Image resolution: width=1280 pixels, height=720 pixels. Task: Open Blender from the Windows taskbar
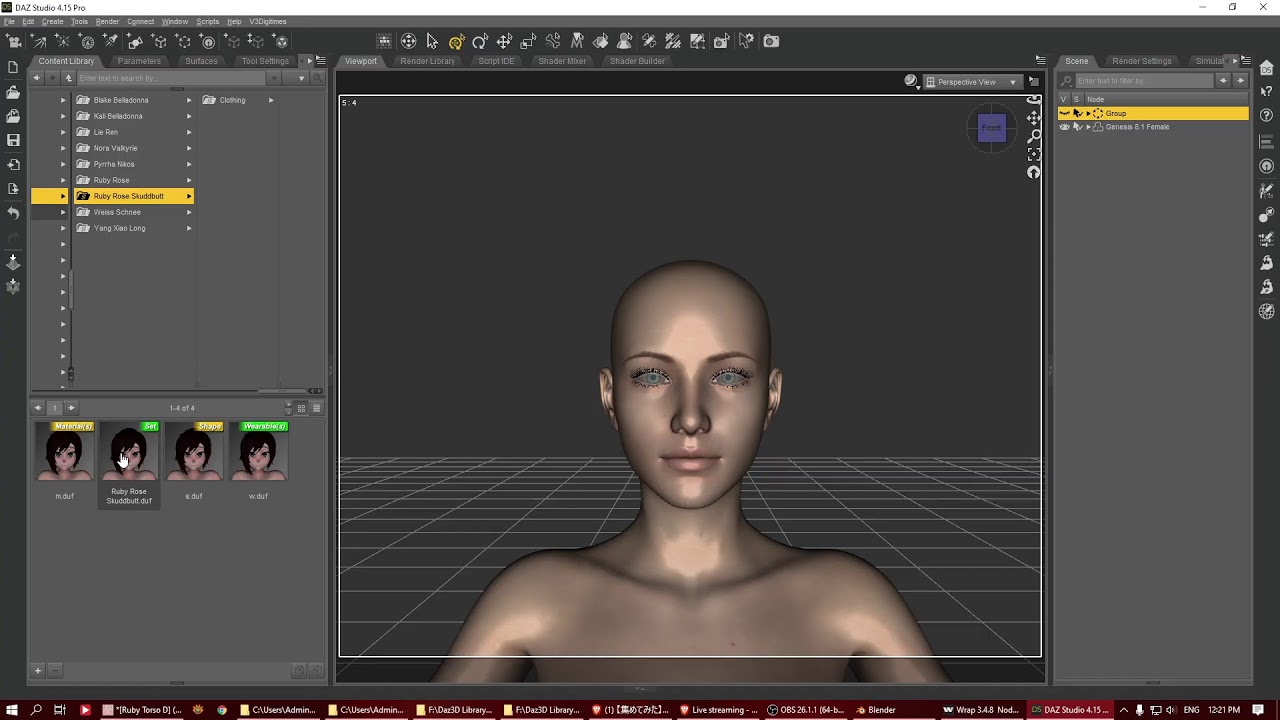(x=876, y=710)
